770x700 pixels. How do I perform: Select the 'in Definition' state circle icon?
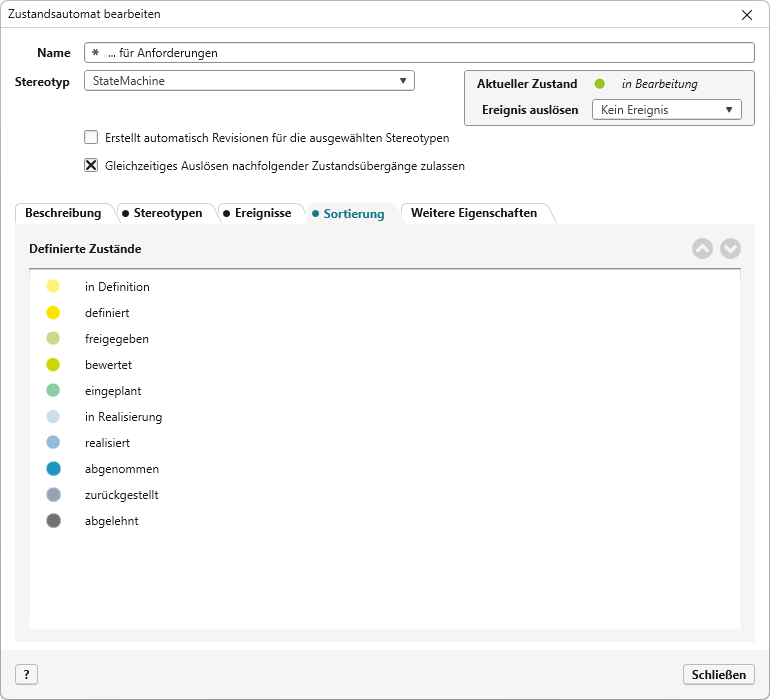53,287
